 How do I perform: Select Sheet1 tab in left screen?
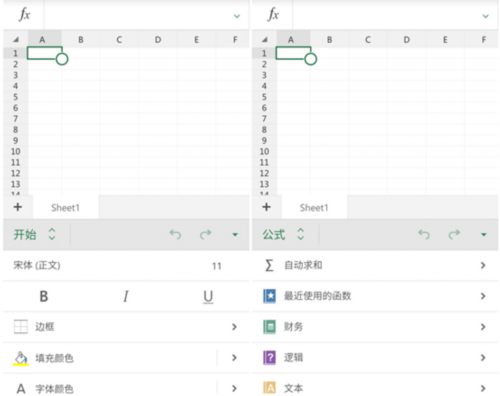pyautogui.click(x=65, y=208)
